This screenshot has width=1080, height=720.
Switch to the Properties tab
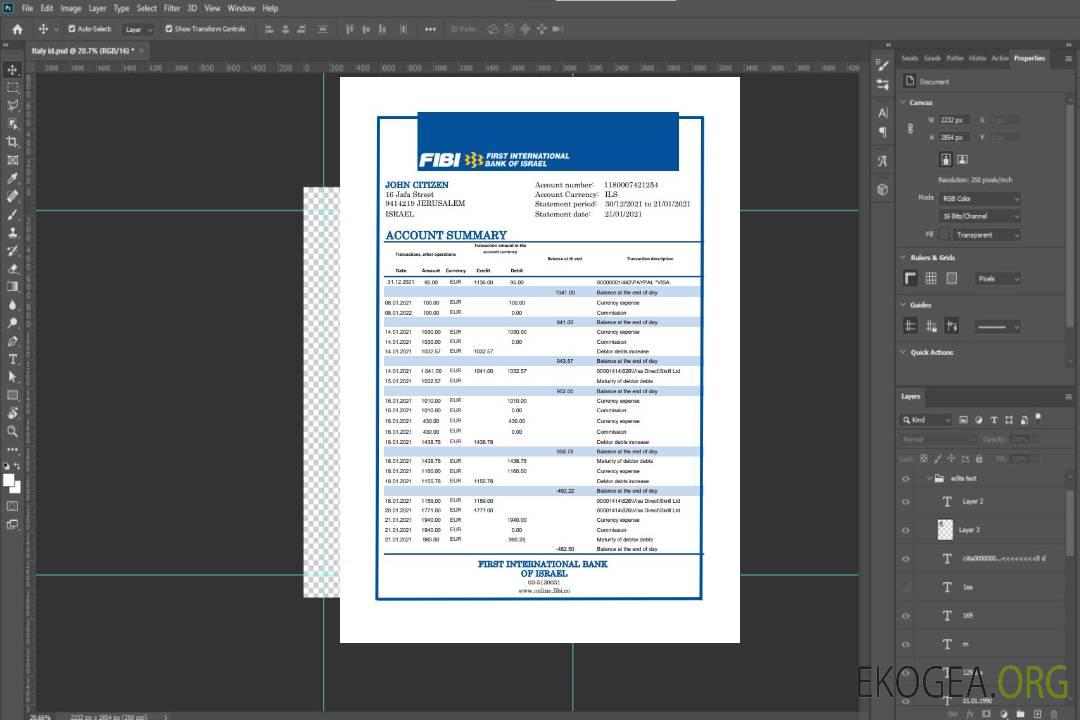[x=1029, y=58]
